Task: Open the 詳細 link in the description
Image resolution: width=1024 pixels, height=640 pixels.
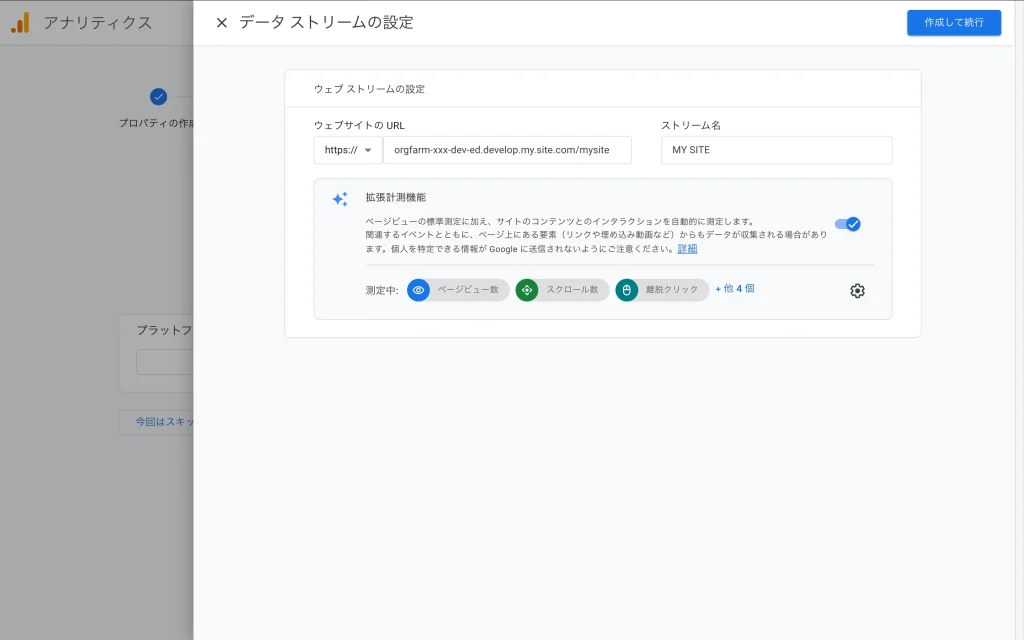Action: [688, 249]
